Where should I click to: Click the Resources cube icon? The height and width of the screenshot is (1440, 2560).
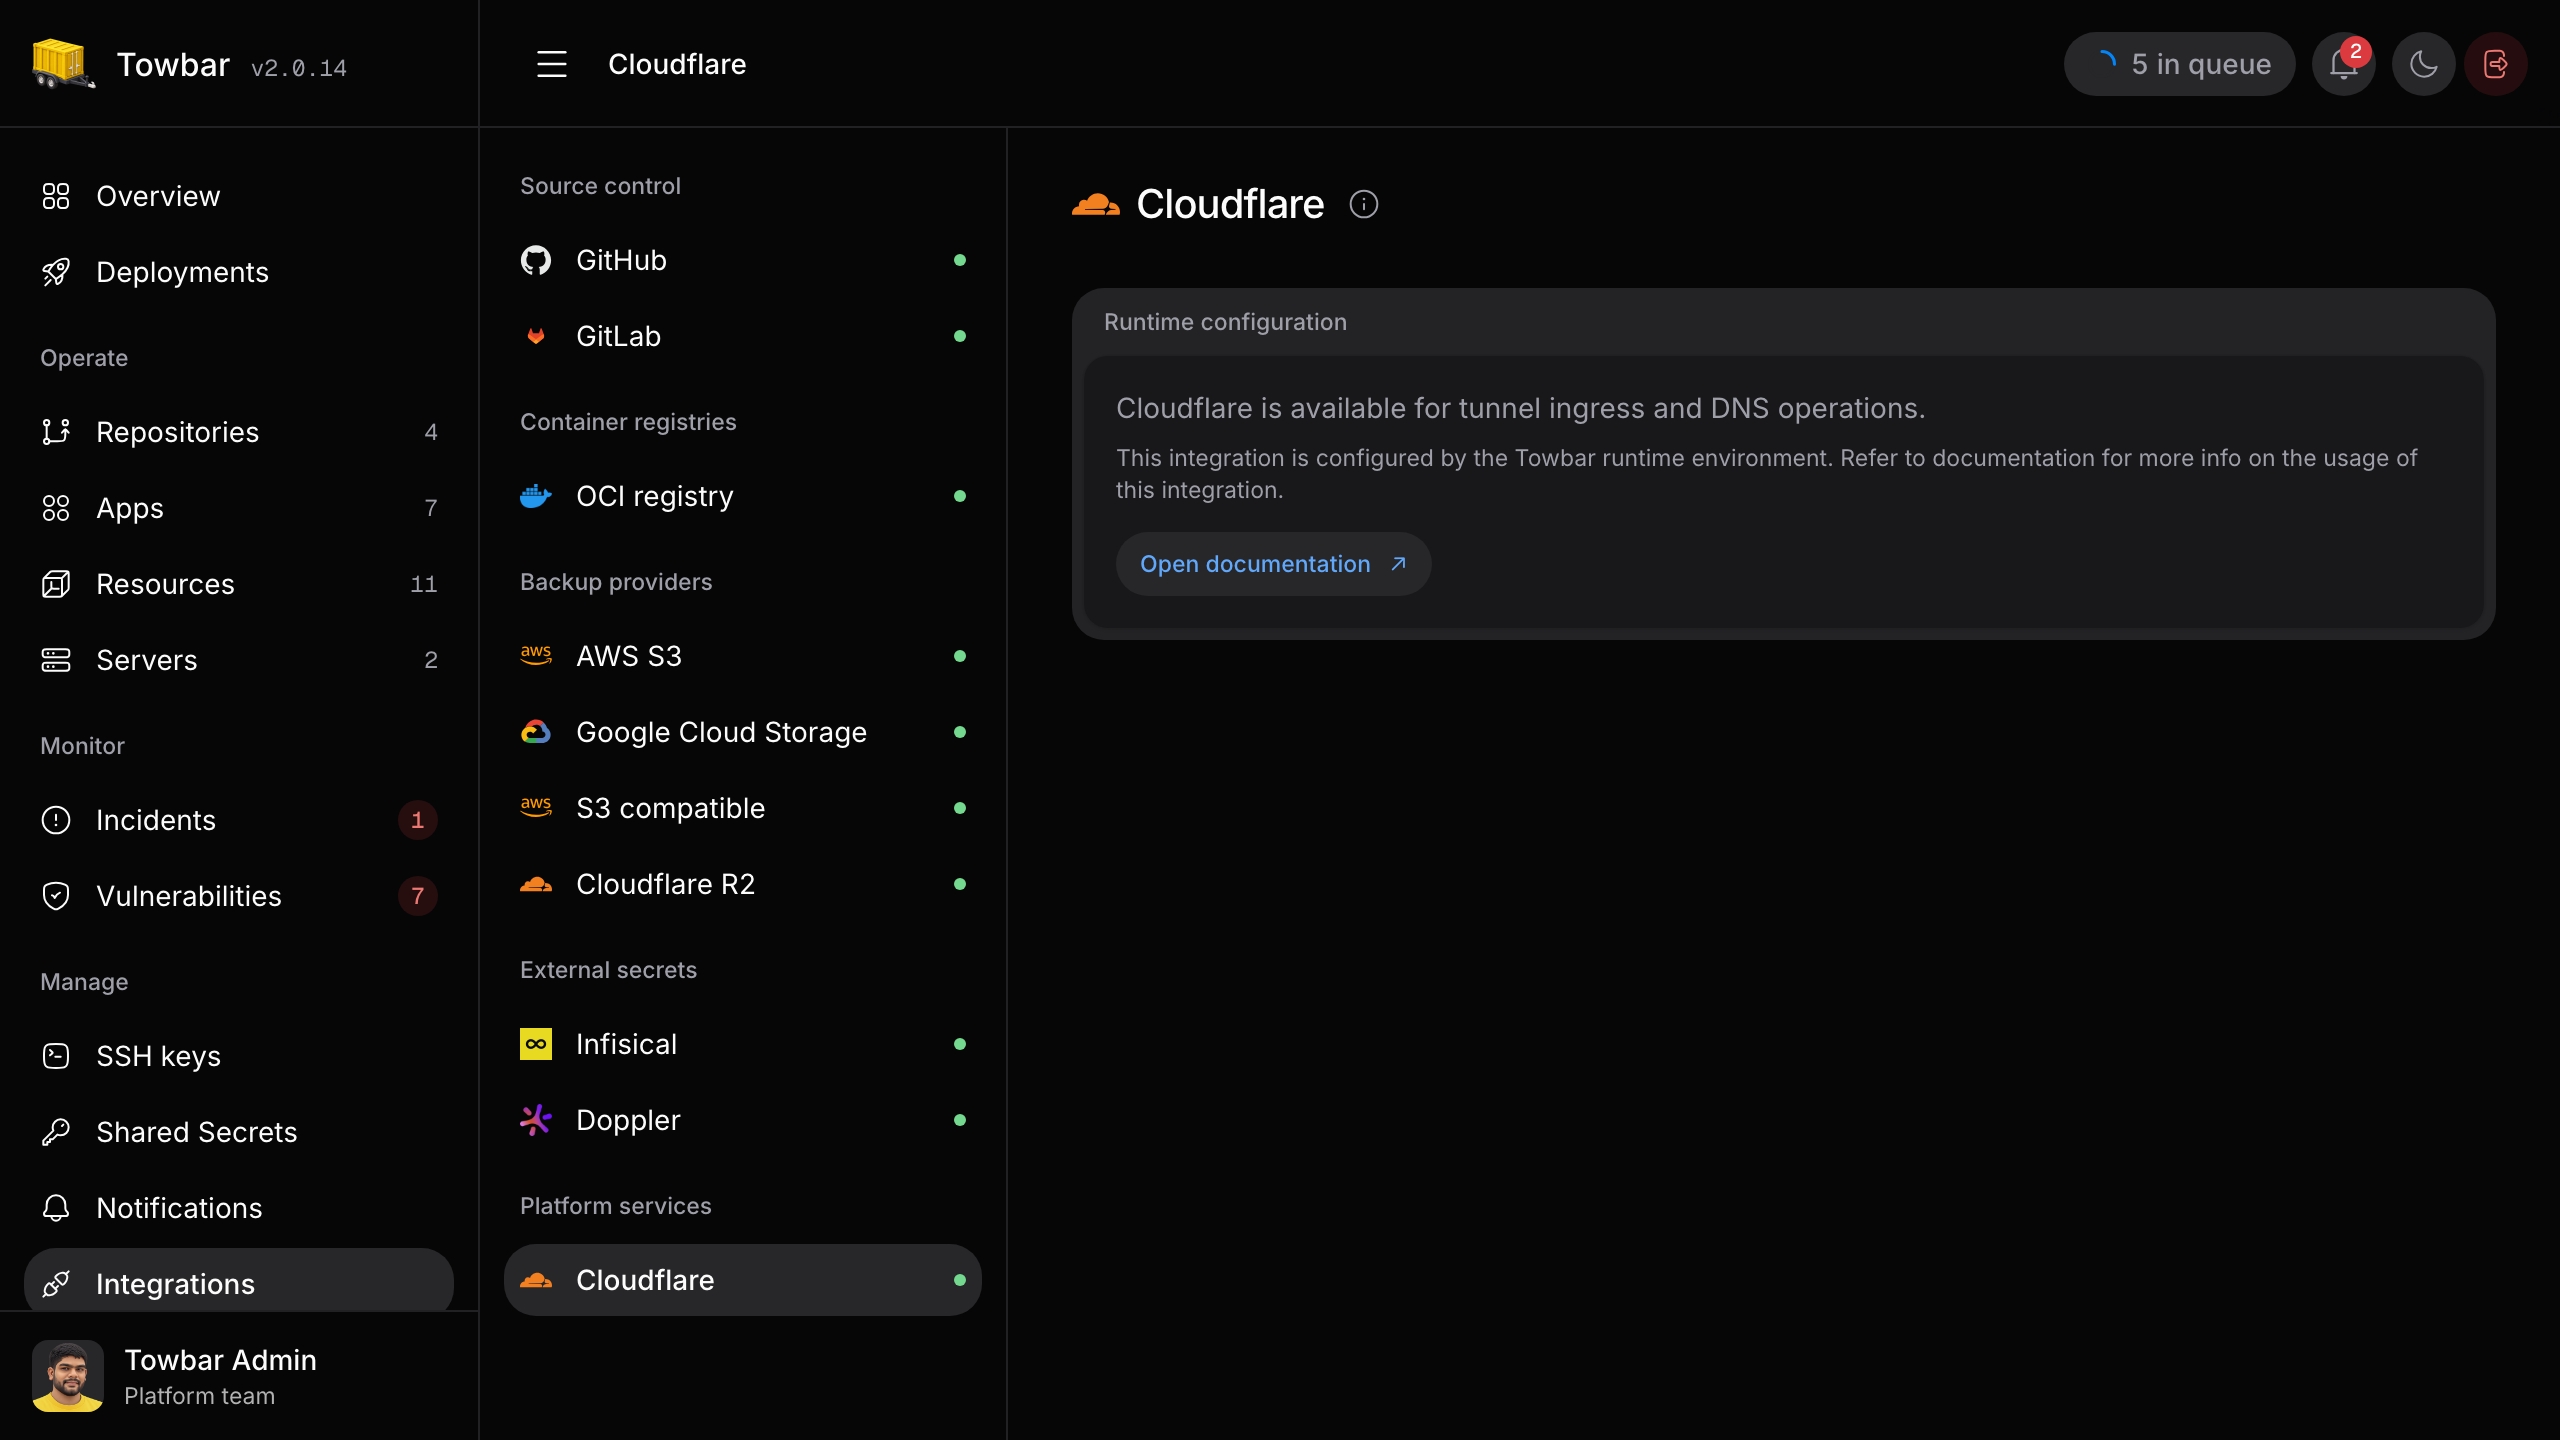point(56,584)
